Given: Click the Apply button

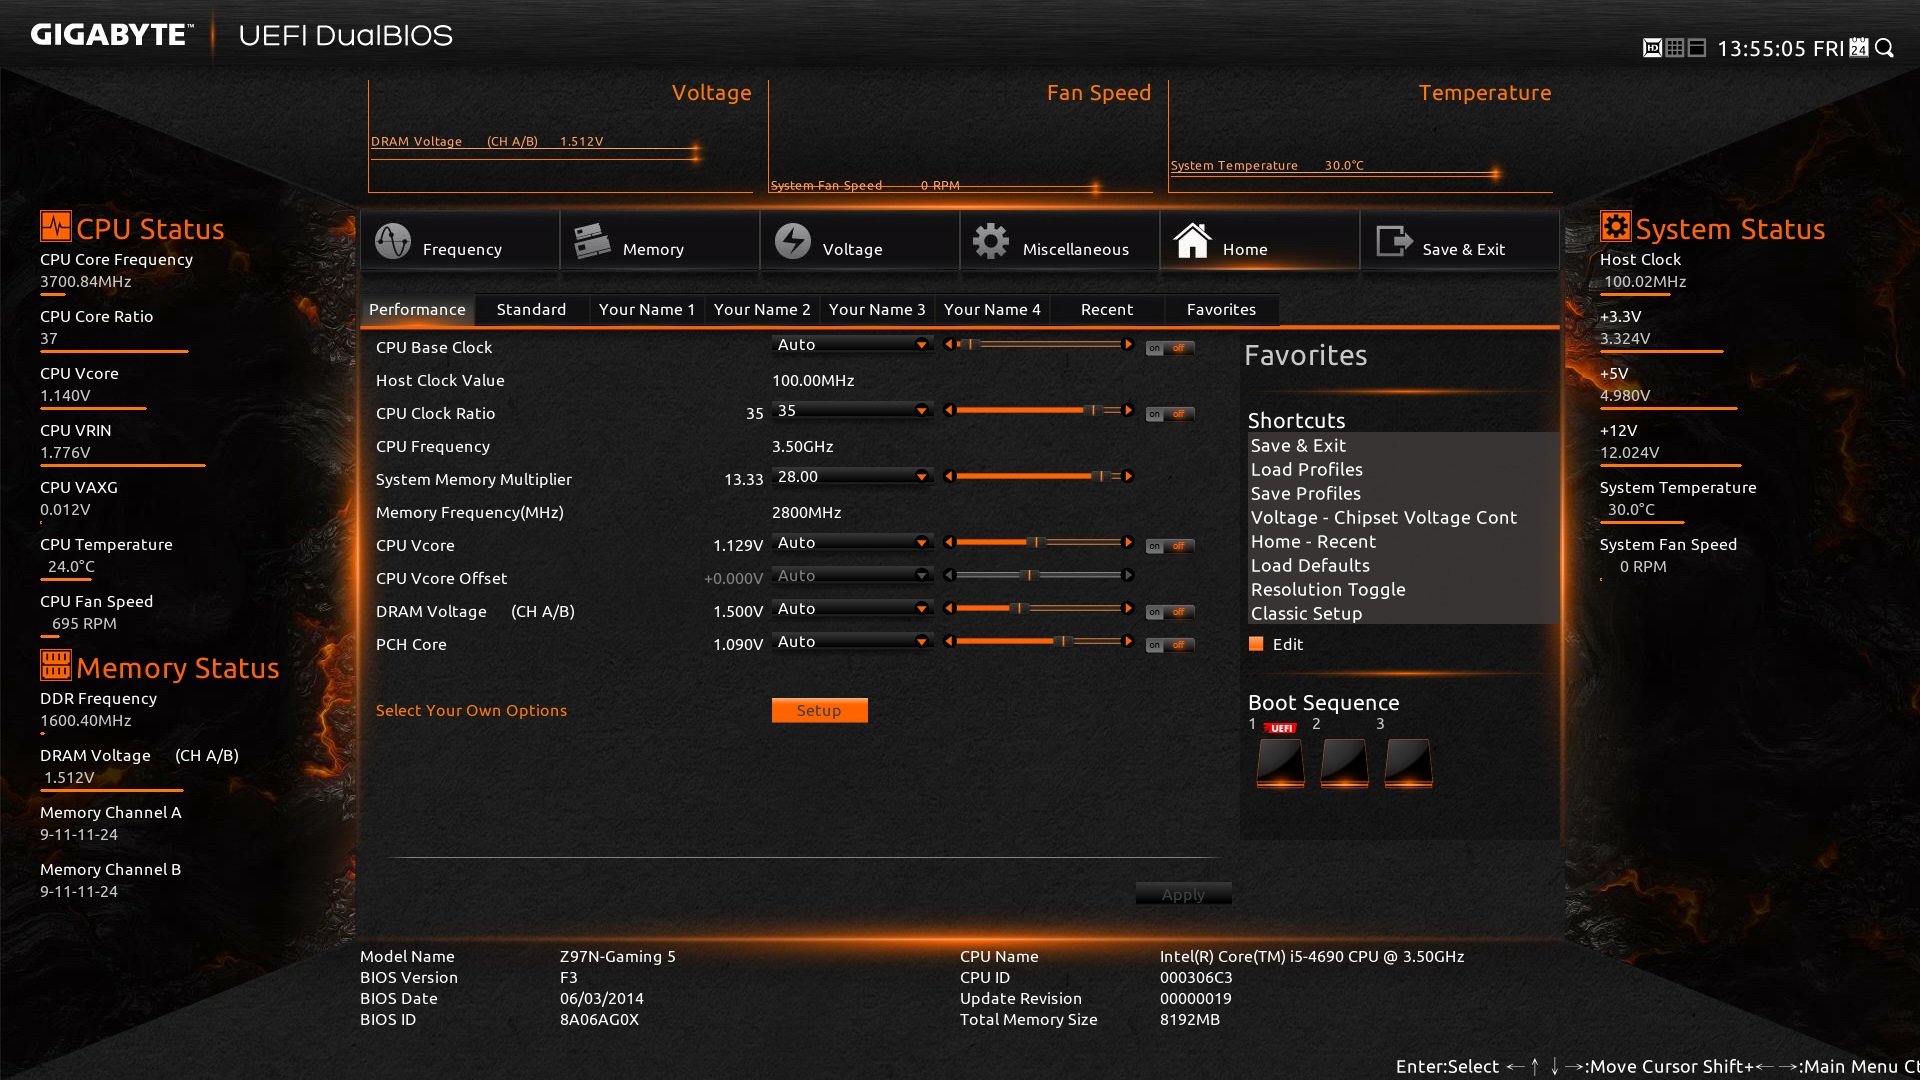Looking at the screenshot, I should click(1183, 894).
